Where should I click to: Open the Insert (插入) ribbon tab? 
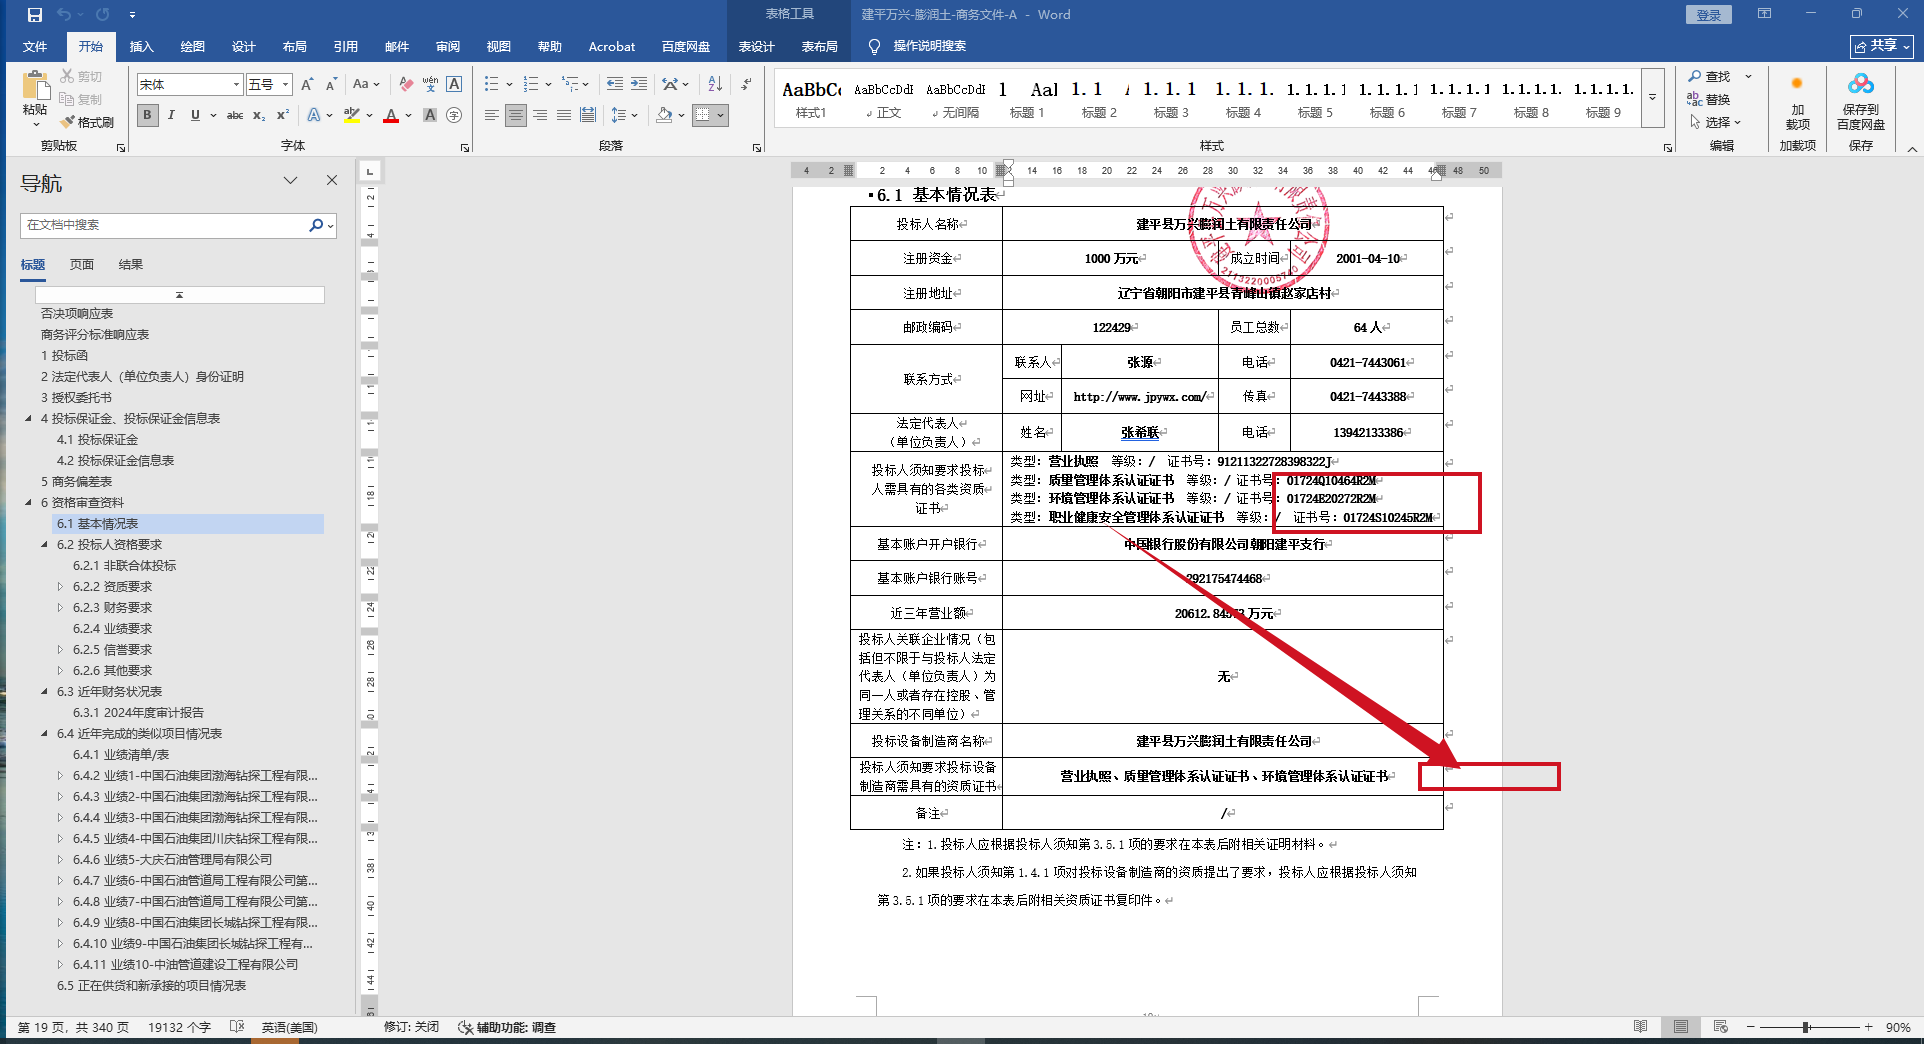142,46
